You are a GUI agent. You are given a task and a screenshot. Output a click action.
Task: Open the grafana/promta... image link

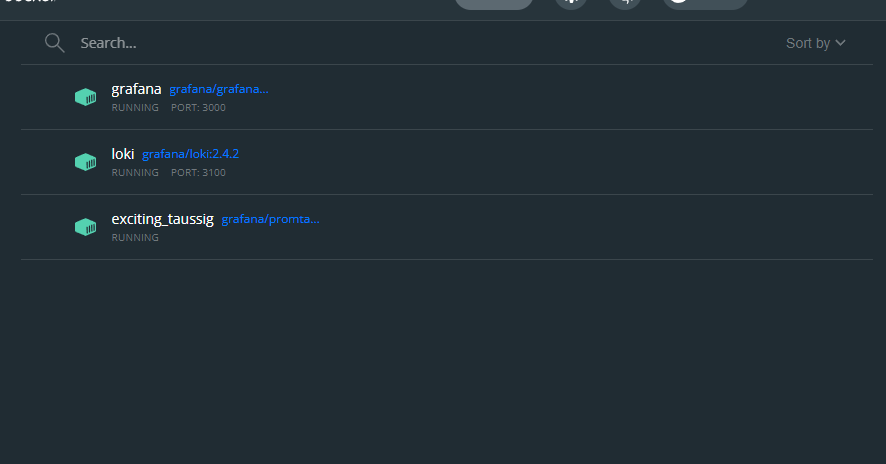pos(270,219)
